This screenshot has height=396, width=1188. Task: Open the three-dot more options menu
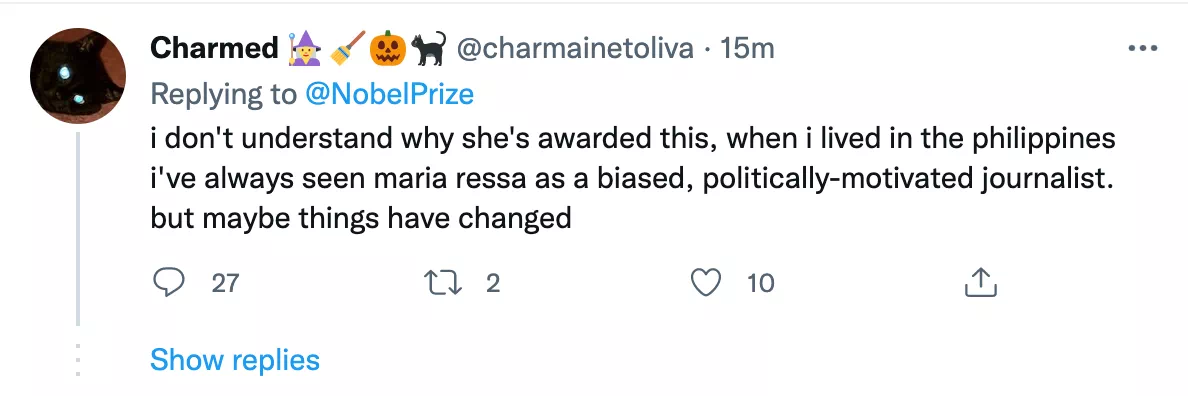pyautogui.click(x=1143, y=48)
